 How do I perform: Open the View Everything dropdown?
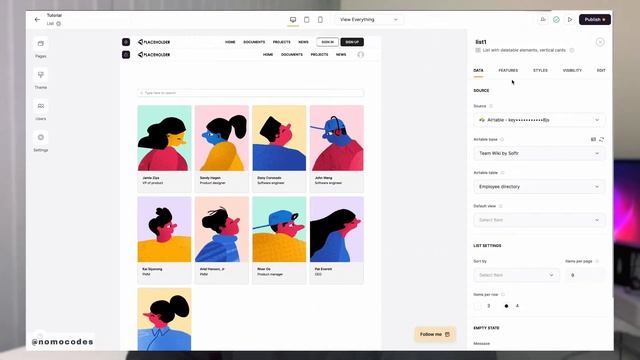point(369,20)
